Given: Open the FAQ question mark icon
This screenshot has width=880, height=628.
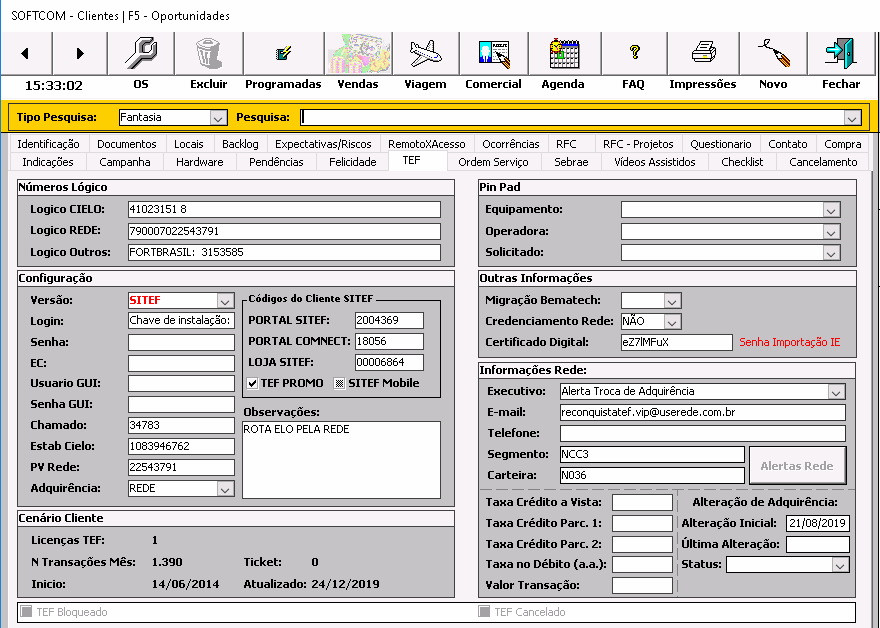Looking at the screenshot, I should tap(633, 52).
